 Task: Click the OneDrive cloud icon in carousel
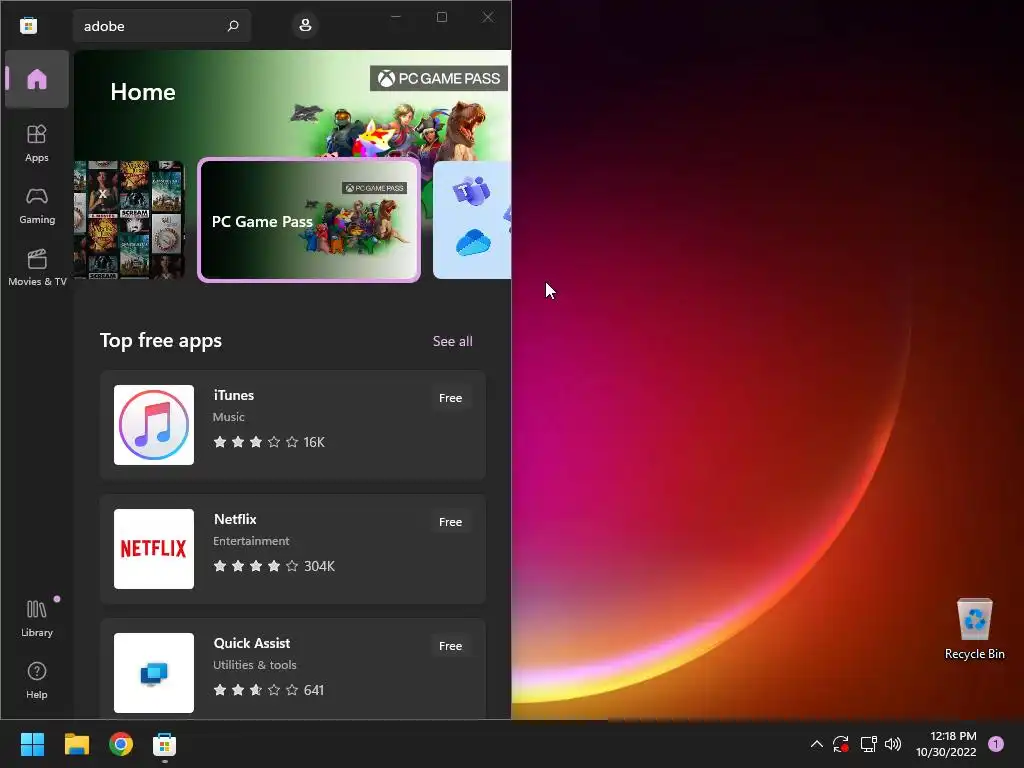tap(473, 242)
